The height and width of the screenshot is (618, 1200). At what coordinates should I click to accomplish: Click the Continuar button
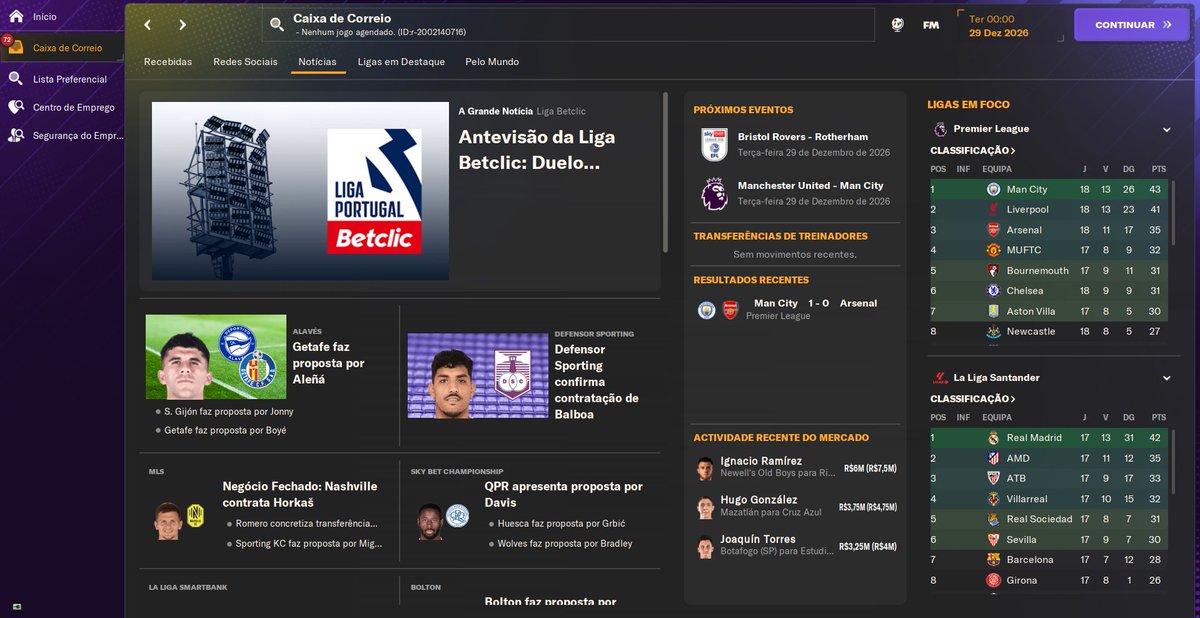pos(1132,25)
